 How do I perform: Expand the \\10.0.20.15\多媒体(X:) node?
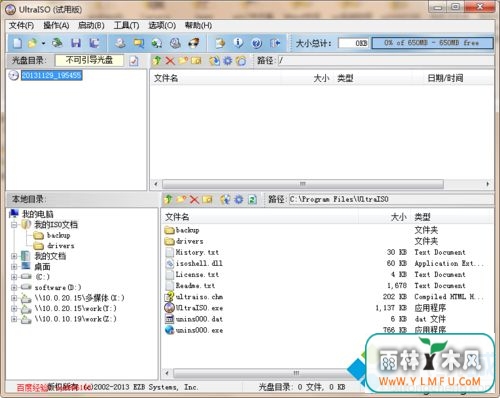14,298
